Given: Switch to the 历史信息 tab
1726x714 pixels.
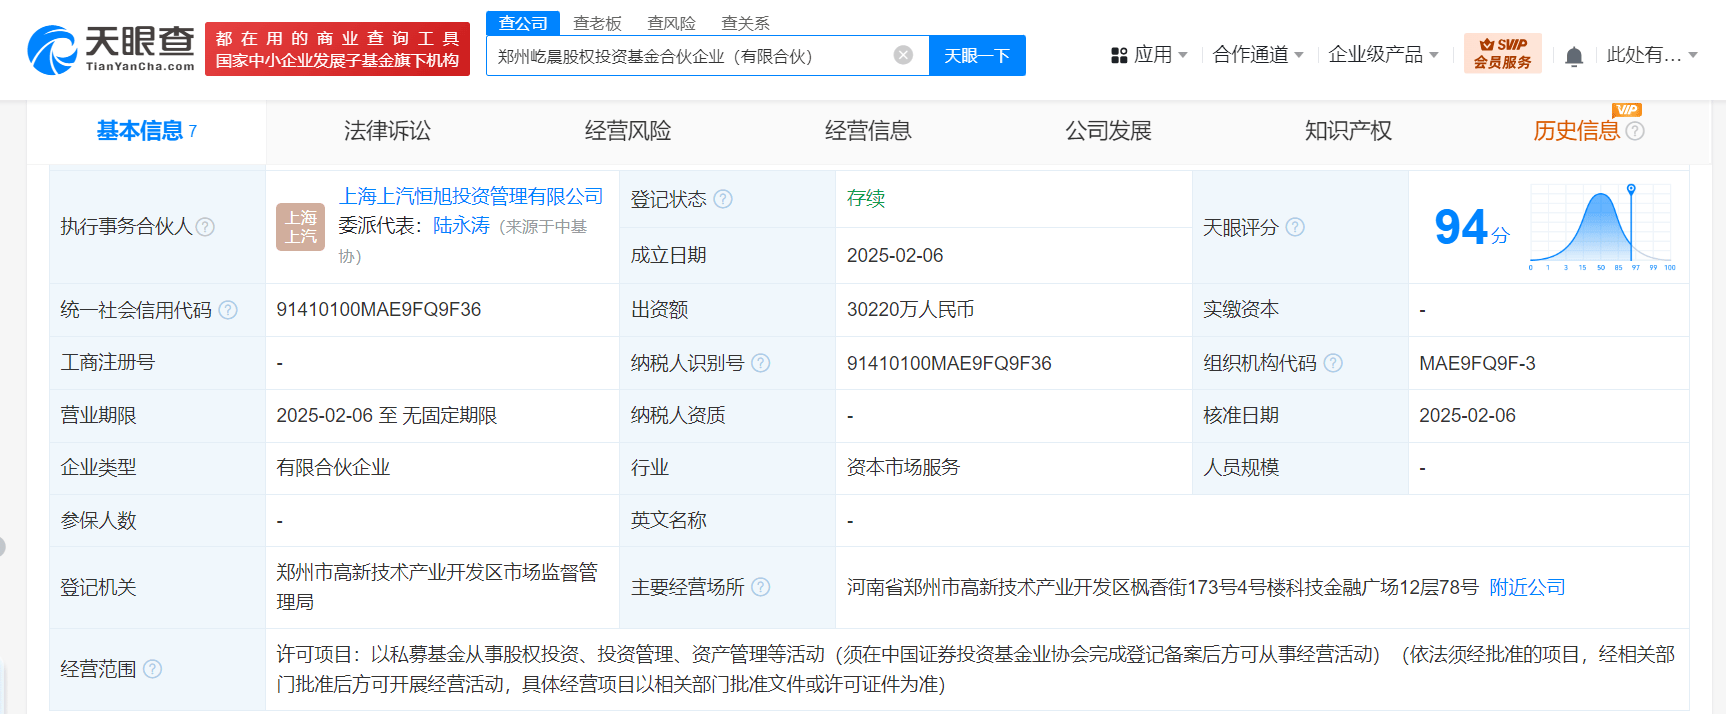Looking at the screenshot, I should [x=1576, y=131].
